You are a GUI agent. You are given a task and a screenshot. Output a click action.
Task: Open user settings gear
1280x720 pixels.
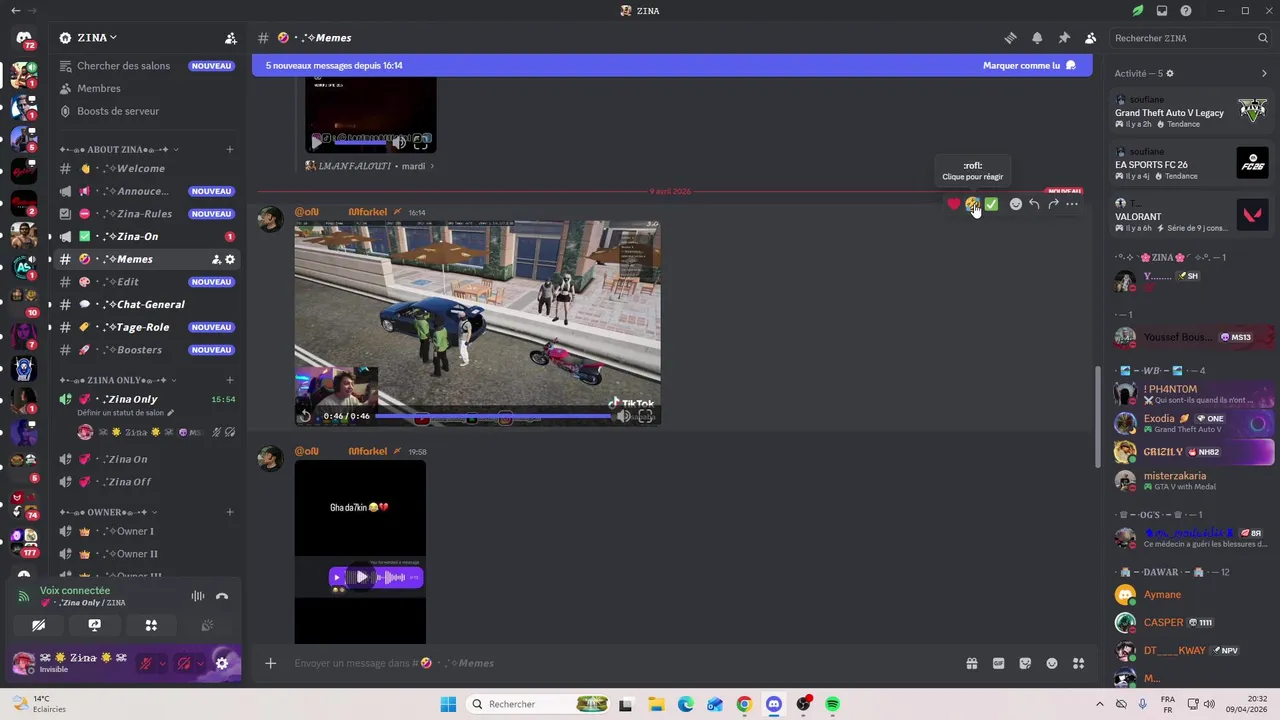222,663
